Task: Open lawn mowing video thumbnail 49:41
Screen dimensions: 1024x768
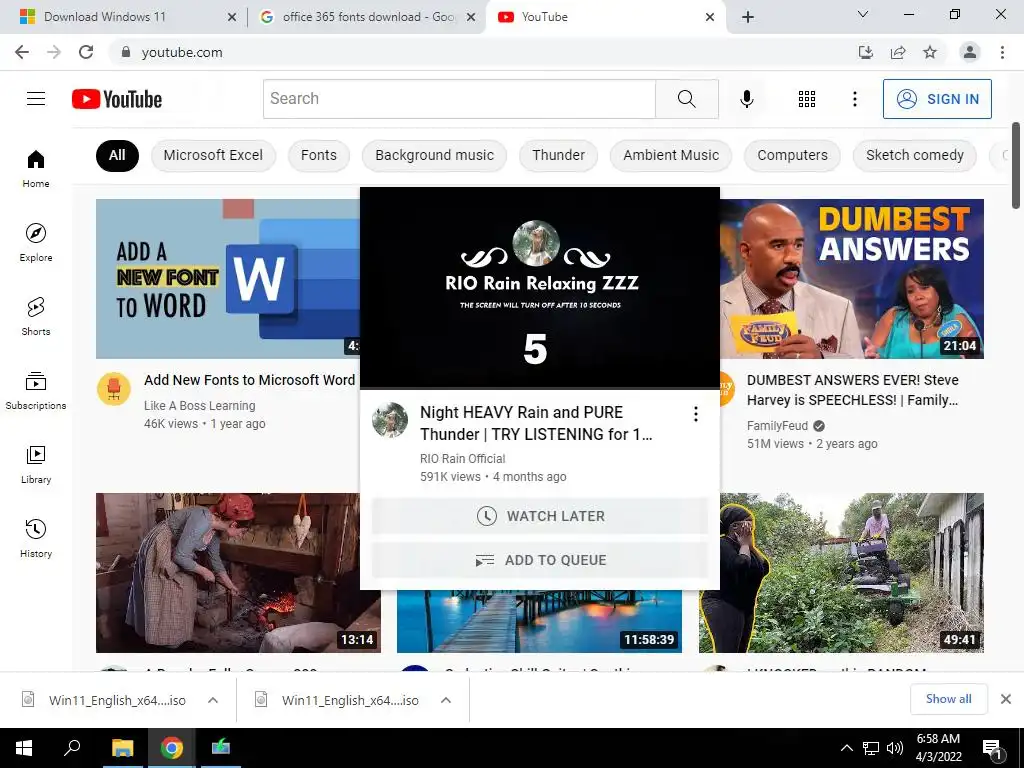Action: 841,573
